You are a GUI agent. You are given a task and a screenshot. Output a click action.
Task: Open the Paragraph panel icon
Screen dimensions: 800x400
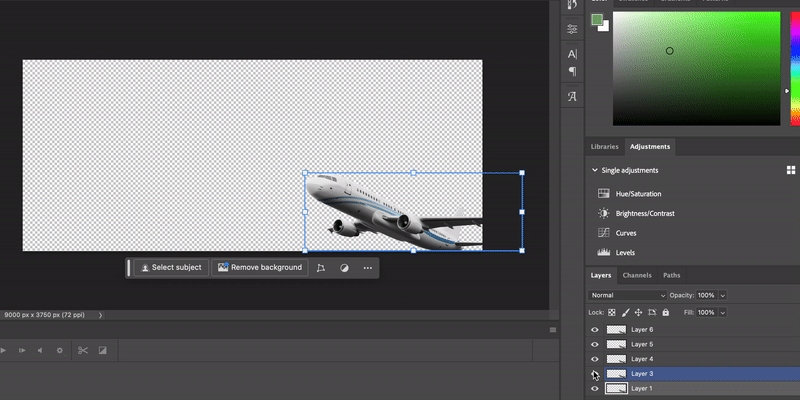[x=572, y=71]
